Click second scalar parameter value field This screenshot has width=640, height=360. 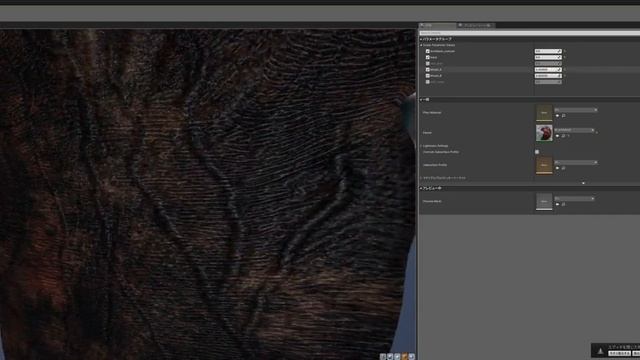click(x=548, y=58)
